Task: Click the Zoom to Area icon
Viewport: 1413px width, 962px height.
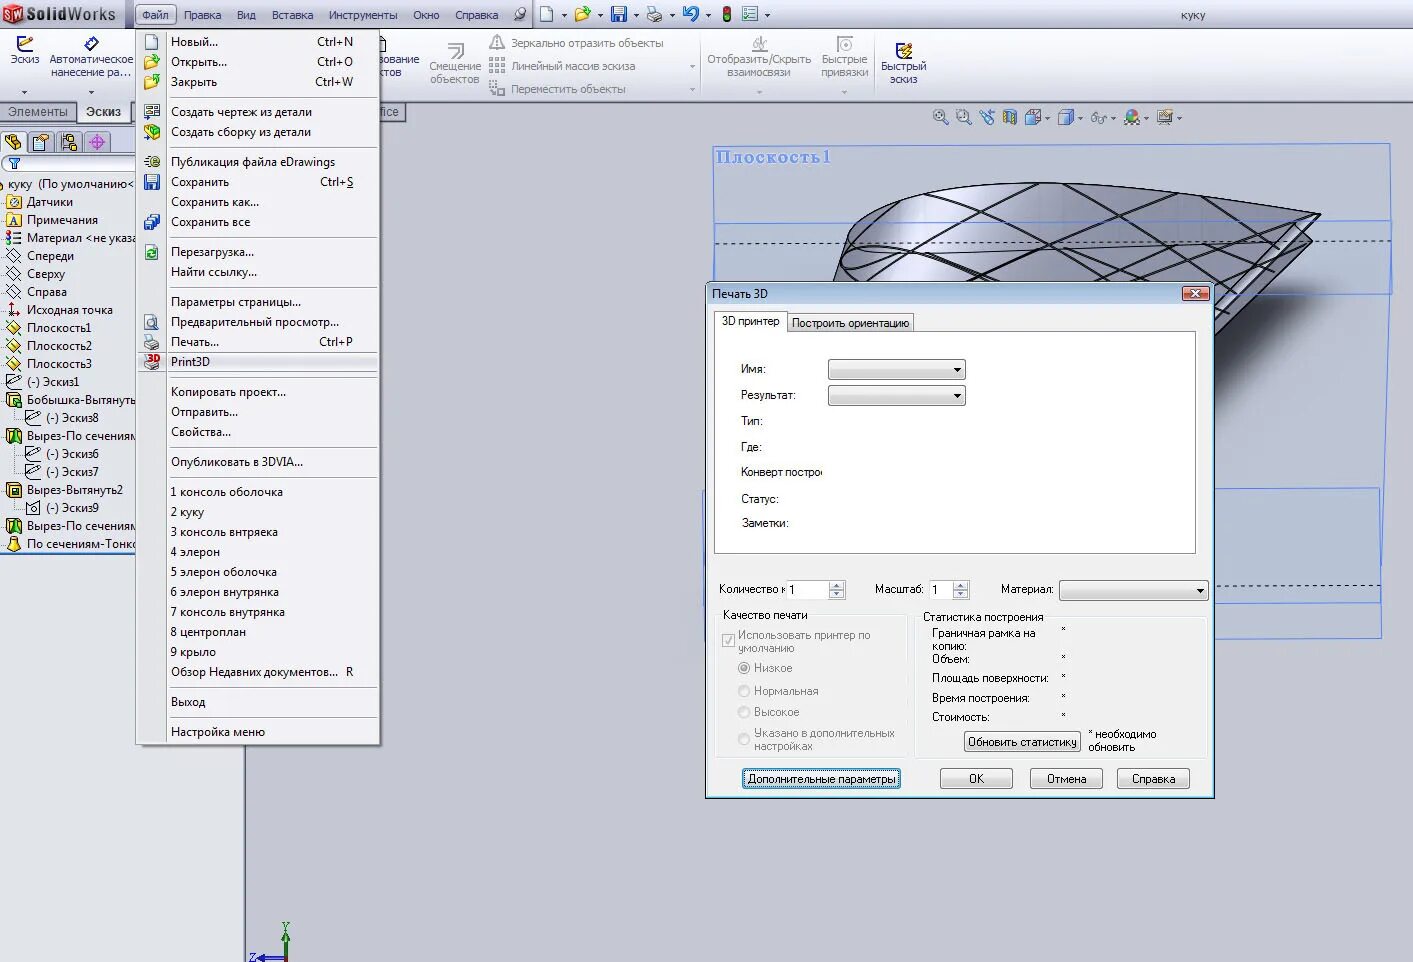Action: coord(963,117)
